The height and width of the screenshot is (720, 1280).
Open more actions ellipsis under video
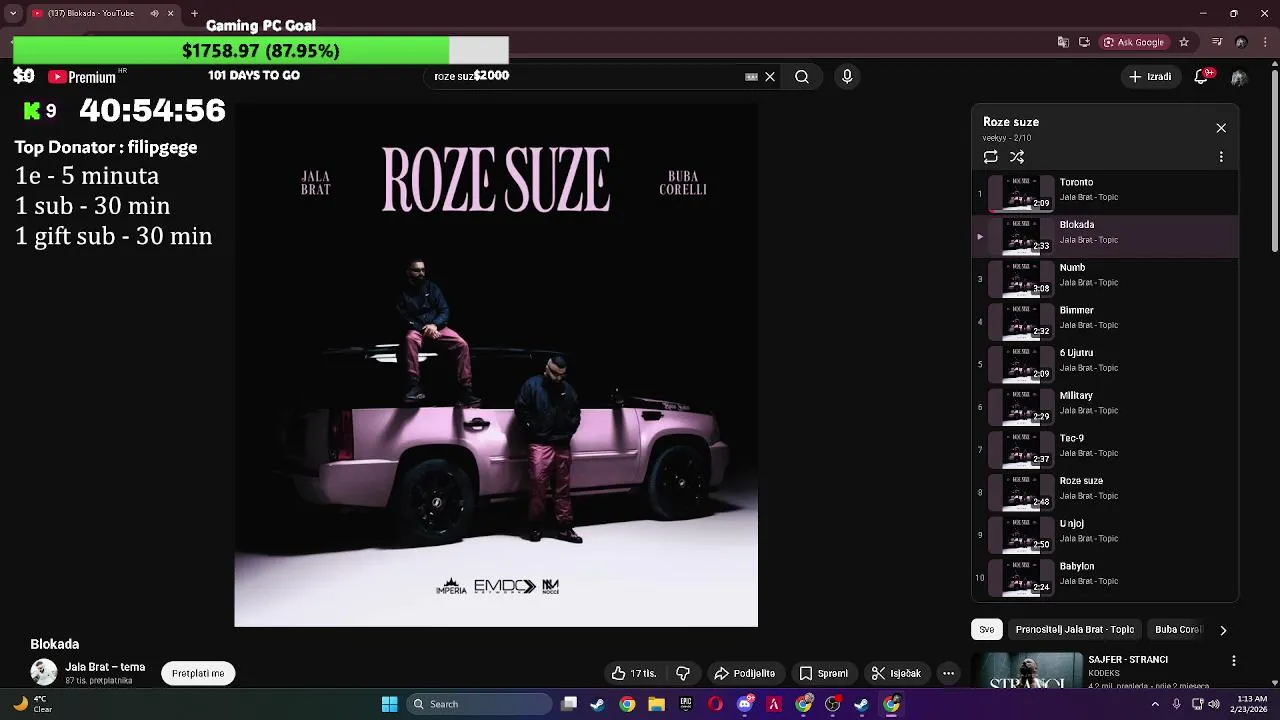coord(948,673)
